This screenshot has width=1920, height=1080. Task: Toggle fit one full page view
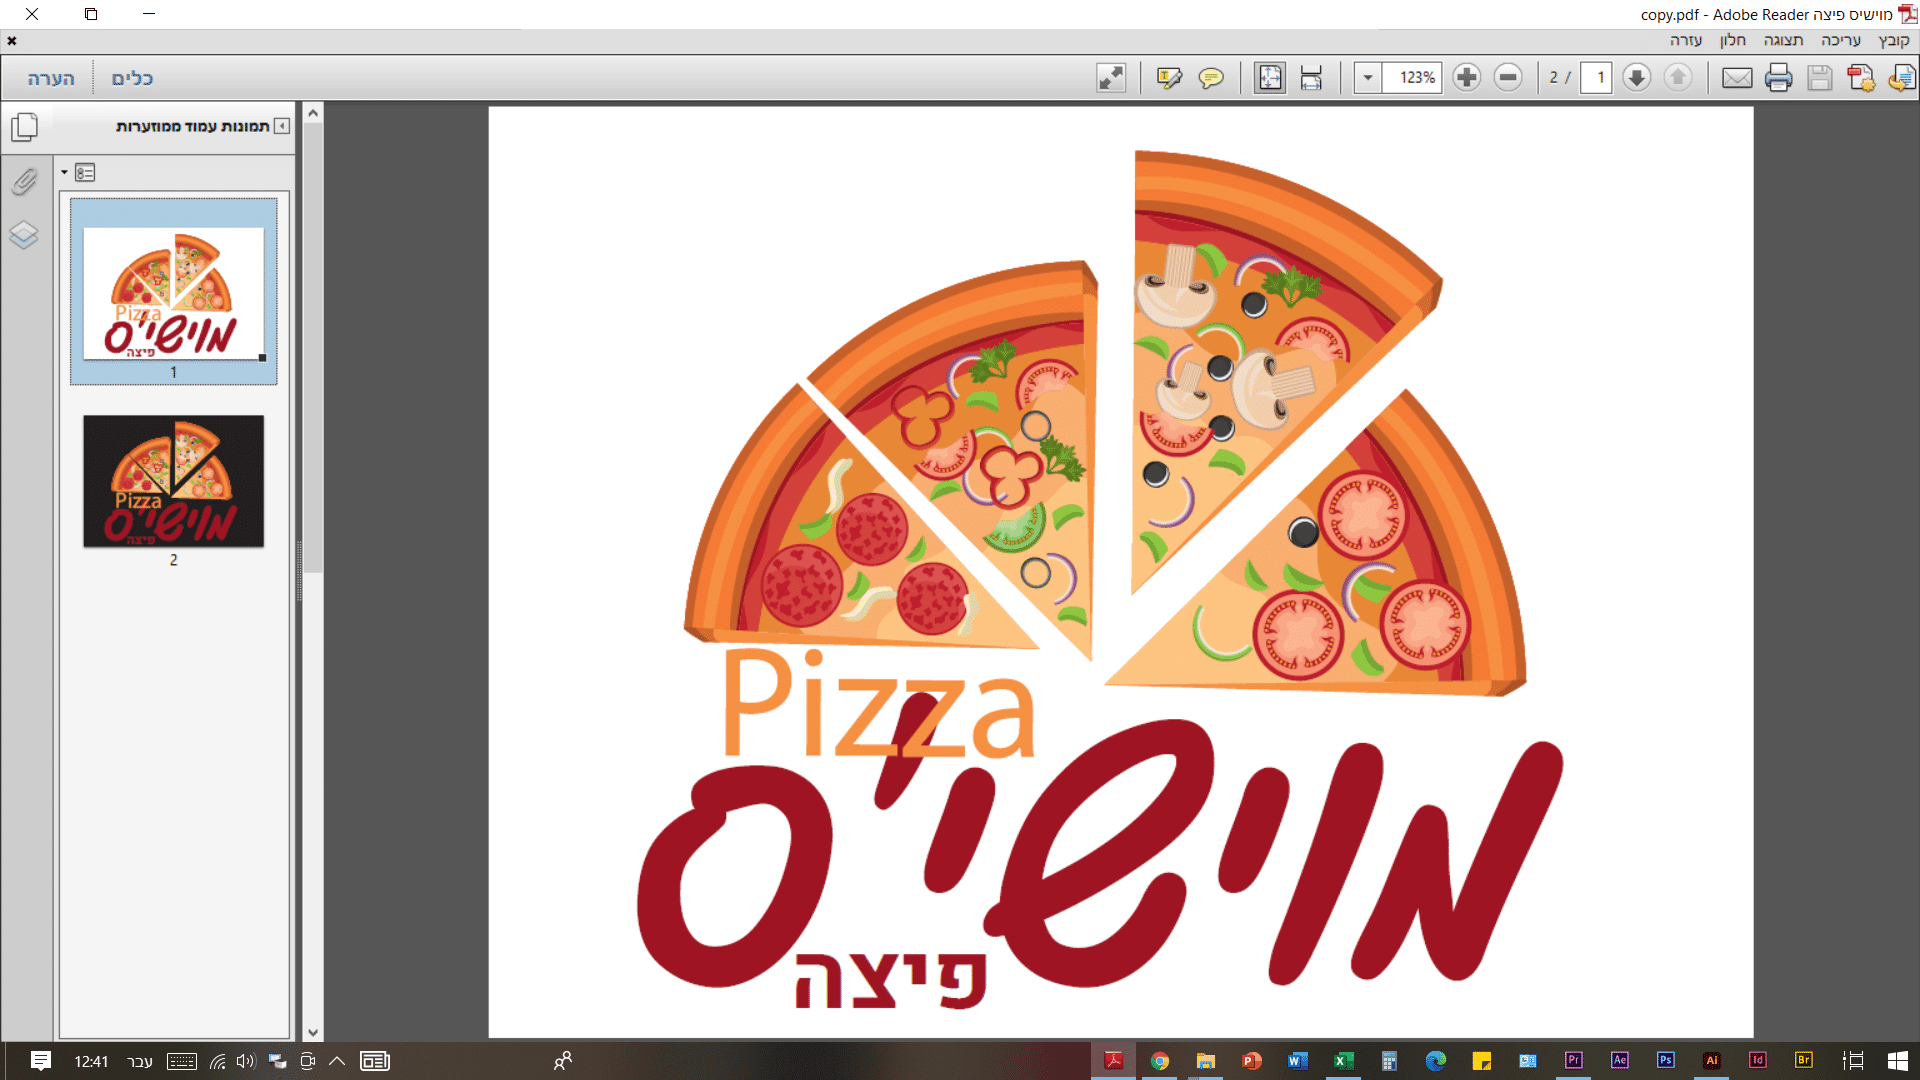[x=1270, y=78]
